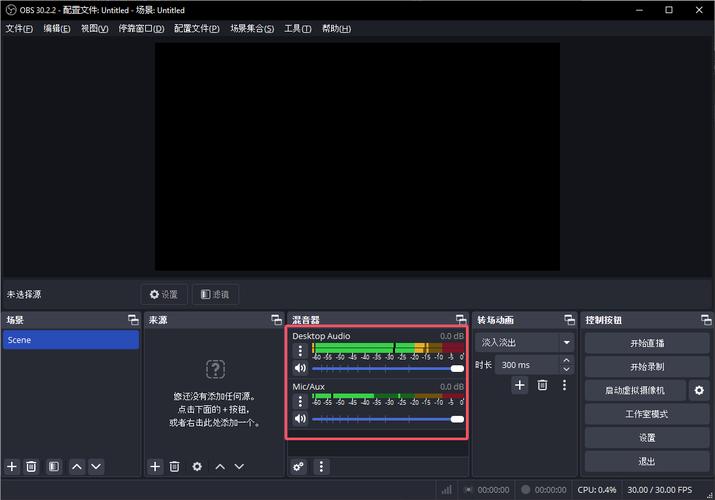The height and width of the screenshot is (500, 715).
Task: Add a new source with plus button
Action: tap(155, 466)
